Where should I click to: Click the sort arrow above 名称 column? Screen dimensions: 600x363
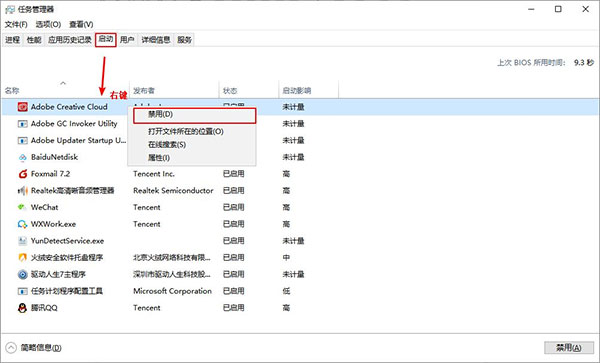tap(63, 83)
